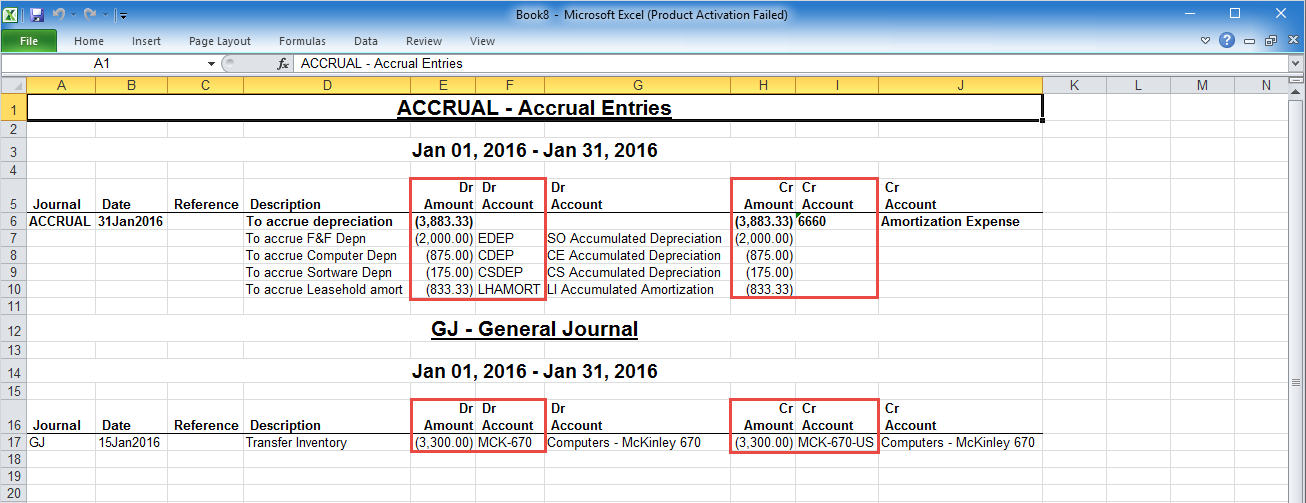
Task: Open the File tab
Action: (x=29, y=41)
